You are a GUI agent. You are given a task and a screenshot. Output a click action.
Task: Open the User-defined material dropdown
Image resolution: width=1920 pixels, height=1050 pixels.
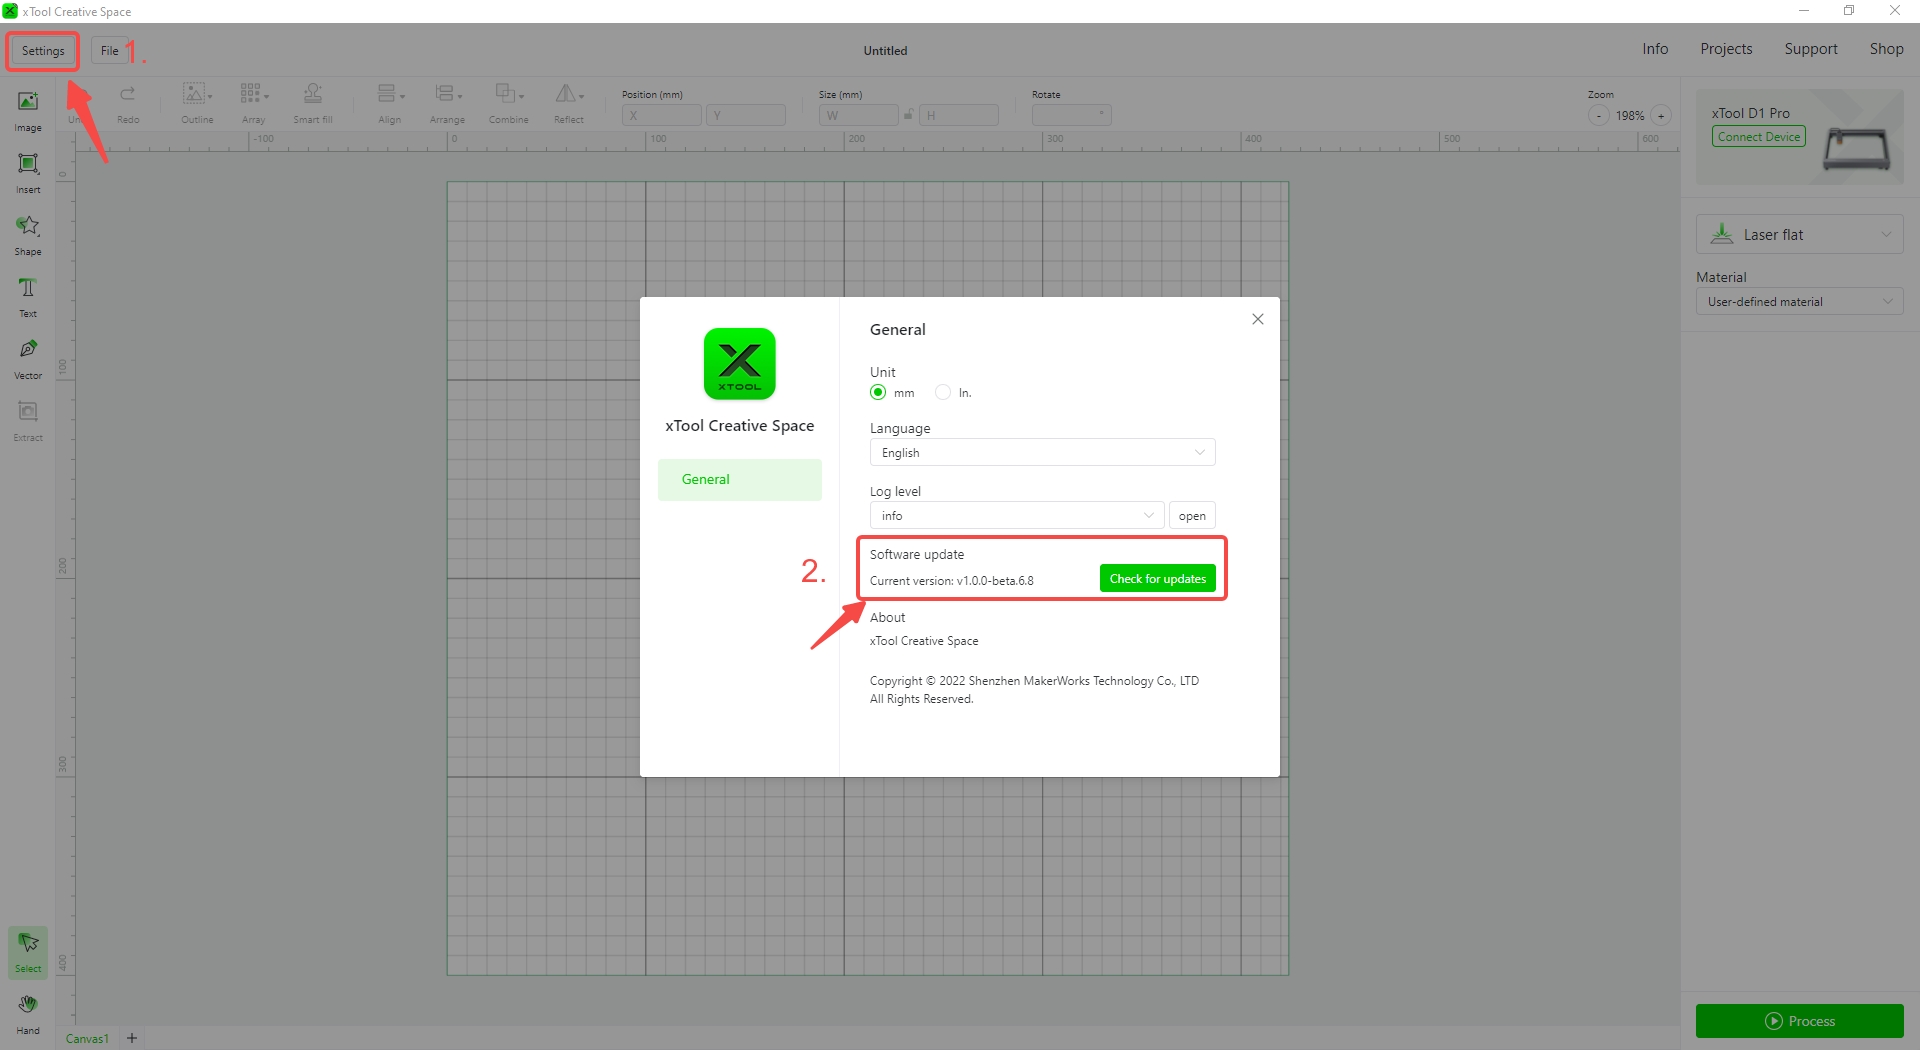pyautogui.click(x=1797, y=301)
